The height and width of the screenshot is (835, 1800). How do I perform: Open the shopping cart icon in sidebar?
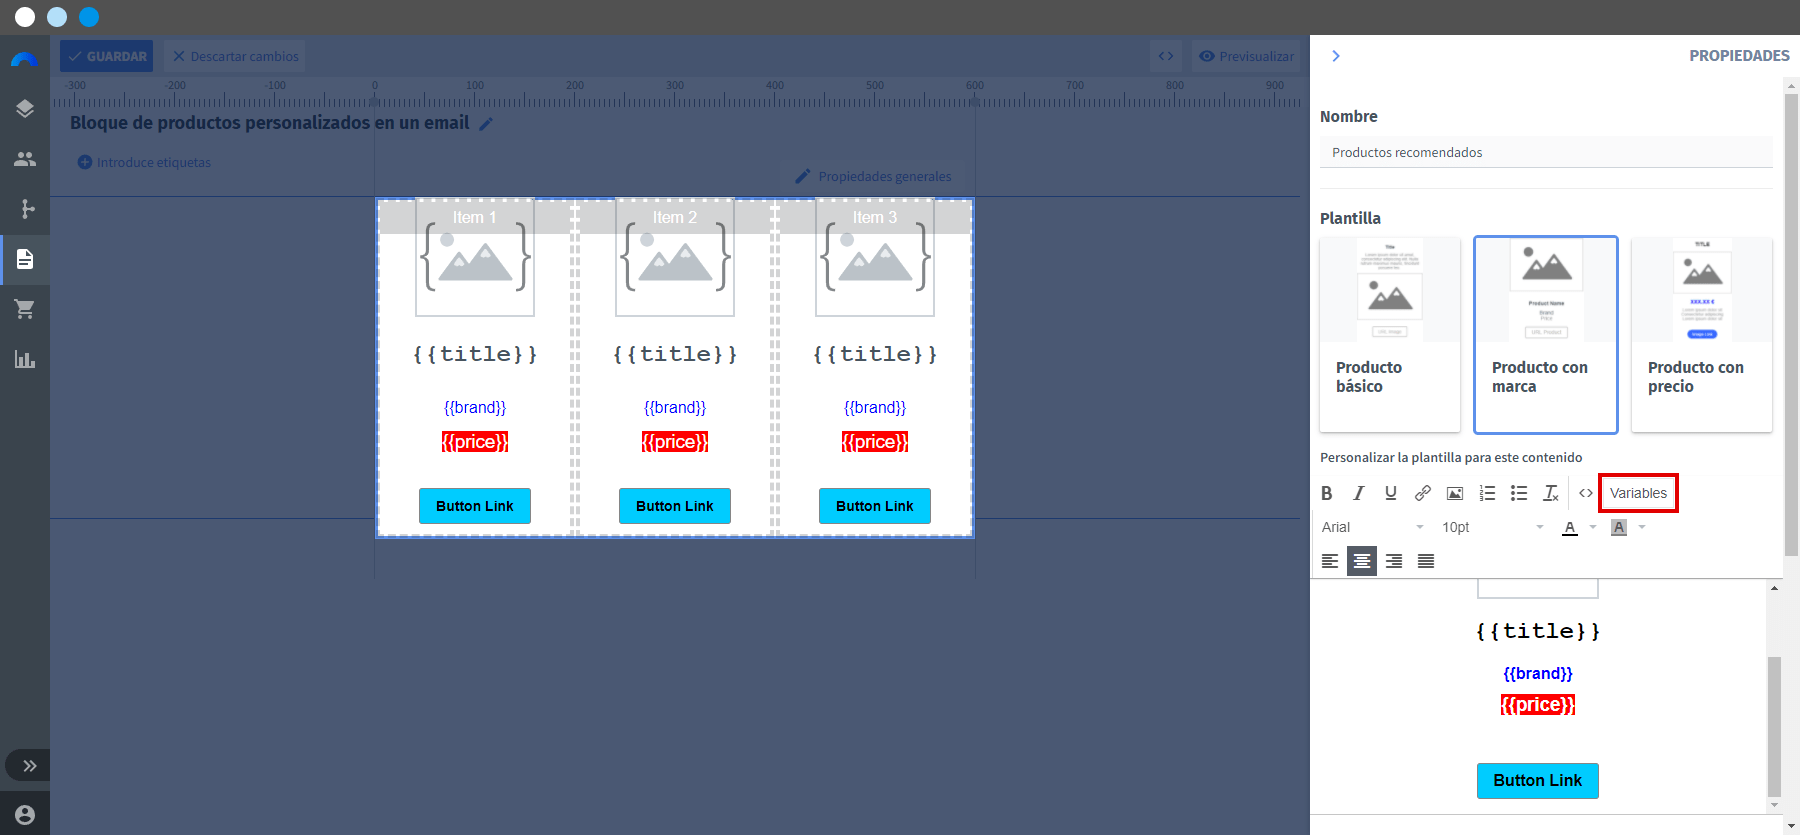[x=25, y=309]
